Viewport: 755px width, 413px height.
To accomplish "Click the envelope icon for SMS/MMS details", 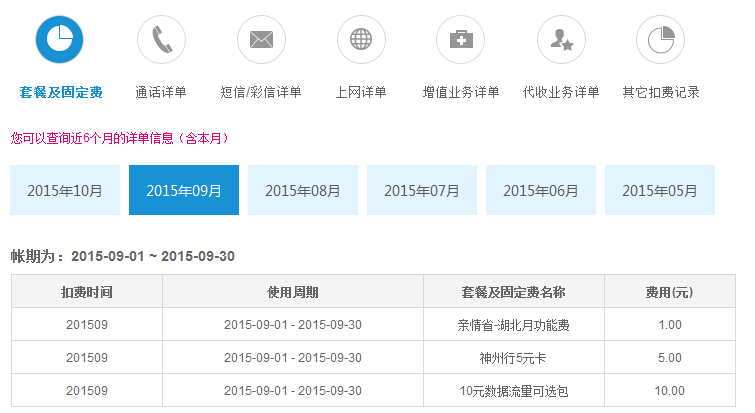I will point(261,39).
